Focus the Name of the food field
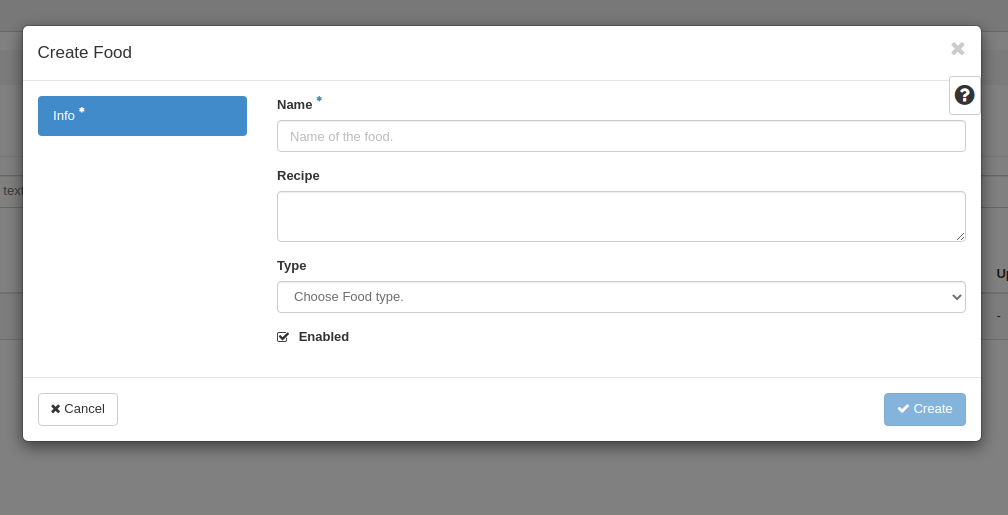 (x=620, y=136)
